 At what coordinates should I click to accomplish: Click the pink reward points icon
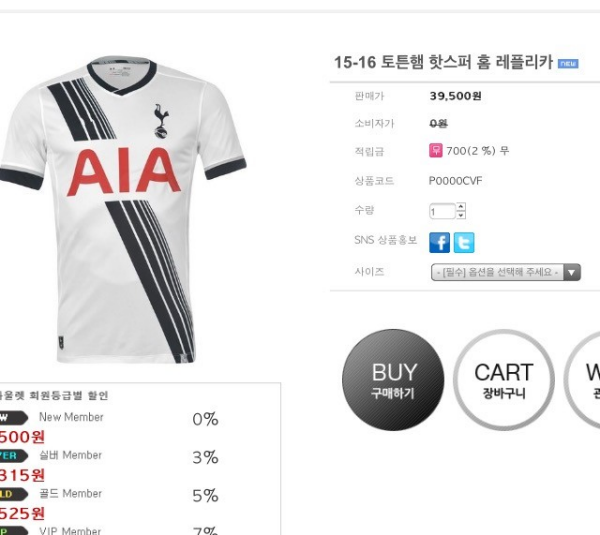pos(435,150)
